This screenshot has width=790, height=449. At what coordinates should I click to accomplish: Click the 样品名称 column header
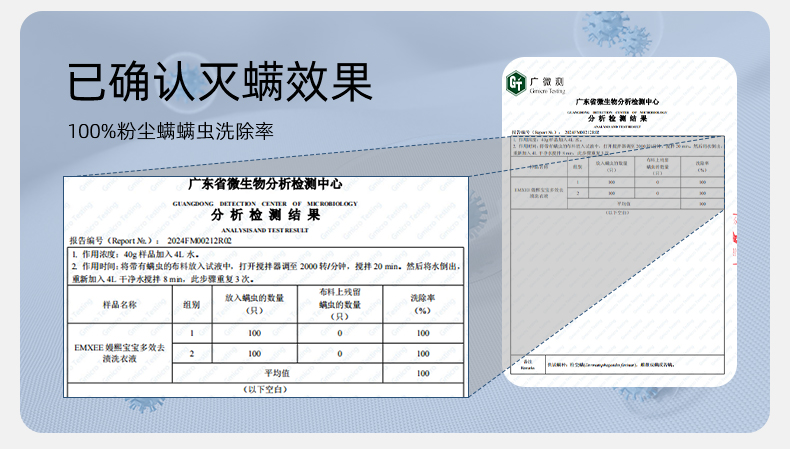[119, 304]
